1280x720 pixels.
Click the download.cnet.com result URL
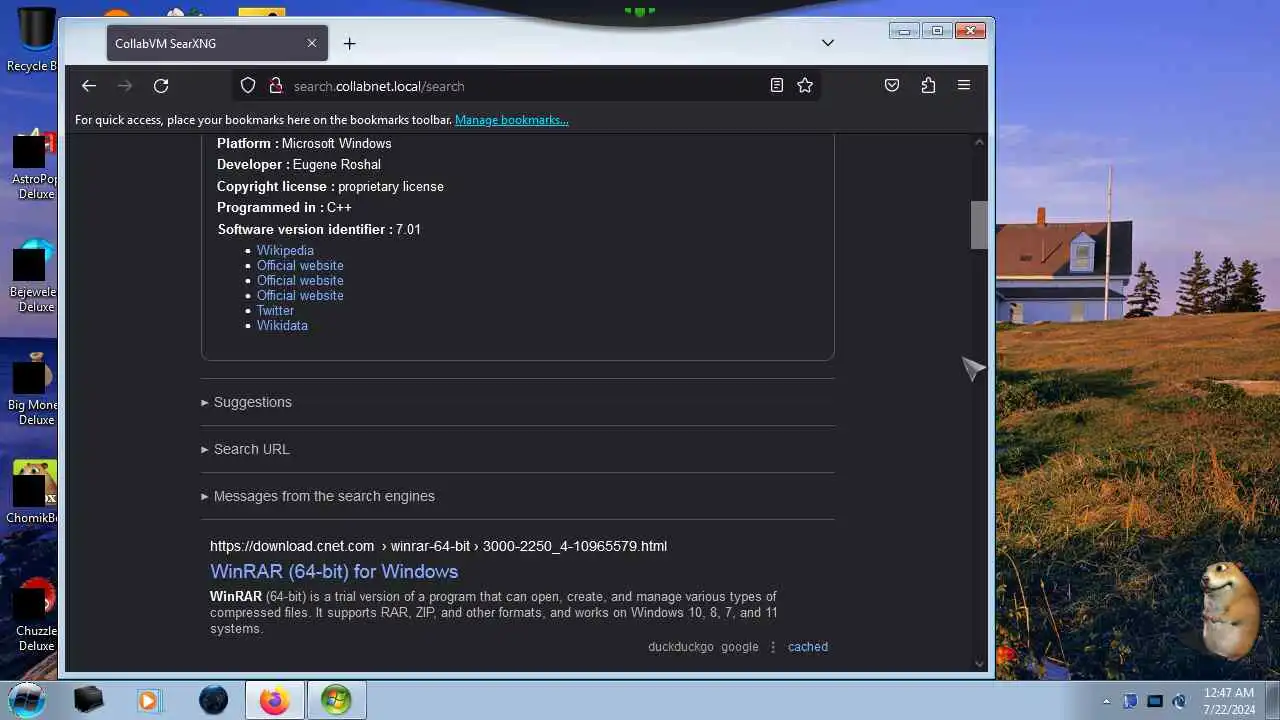point(438,546)
